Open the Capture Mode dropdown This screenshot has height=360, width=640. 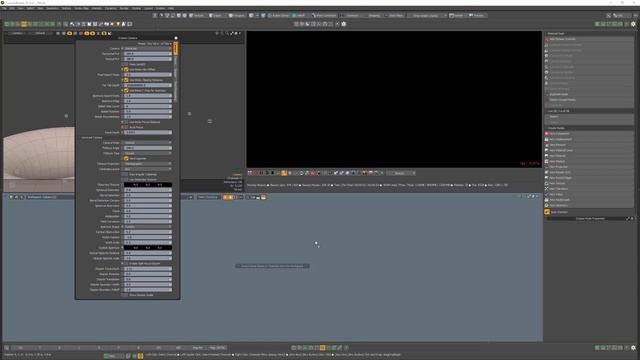coord(147,142)
